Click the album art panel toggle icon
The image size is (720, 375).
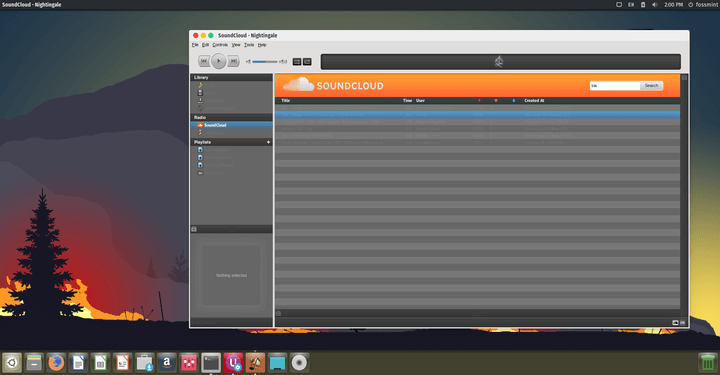194,229
